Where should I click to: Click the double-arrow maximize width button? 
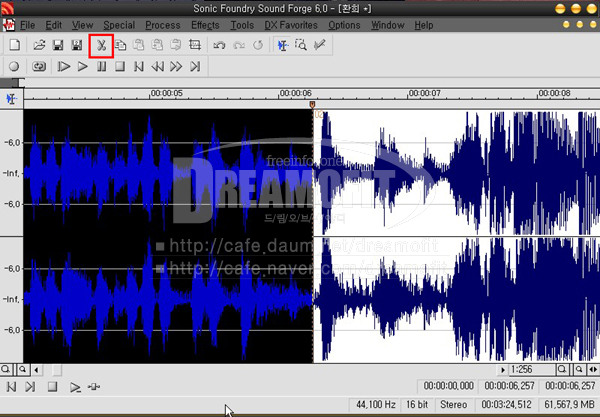593,370
